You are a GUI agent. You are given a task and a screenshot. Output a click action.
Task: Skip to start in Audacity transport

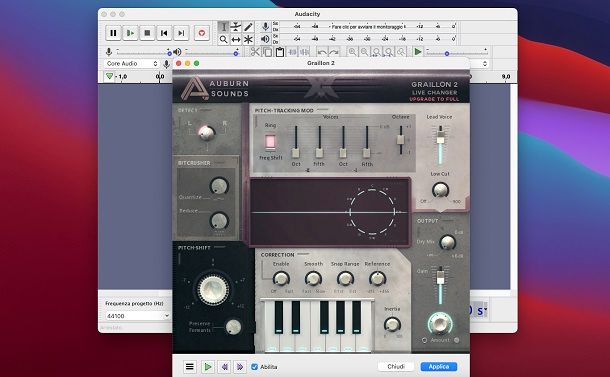164,33
